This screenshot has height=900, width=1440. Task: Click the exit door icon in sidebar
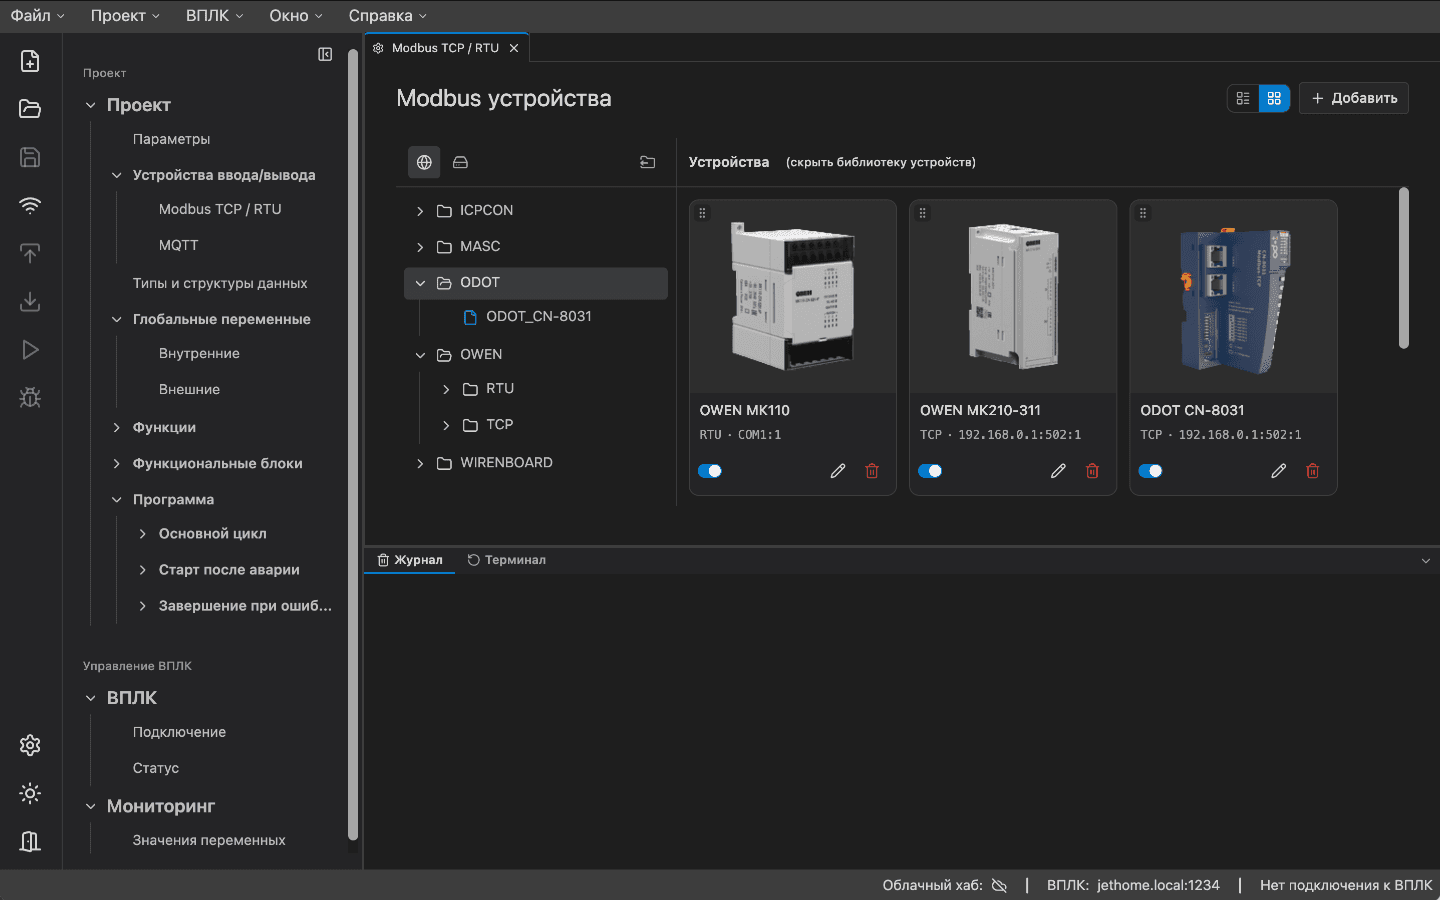point(30,841)
